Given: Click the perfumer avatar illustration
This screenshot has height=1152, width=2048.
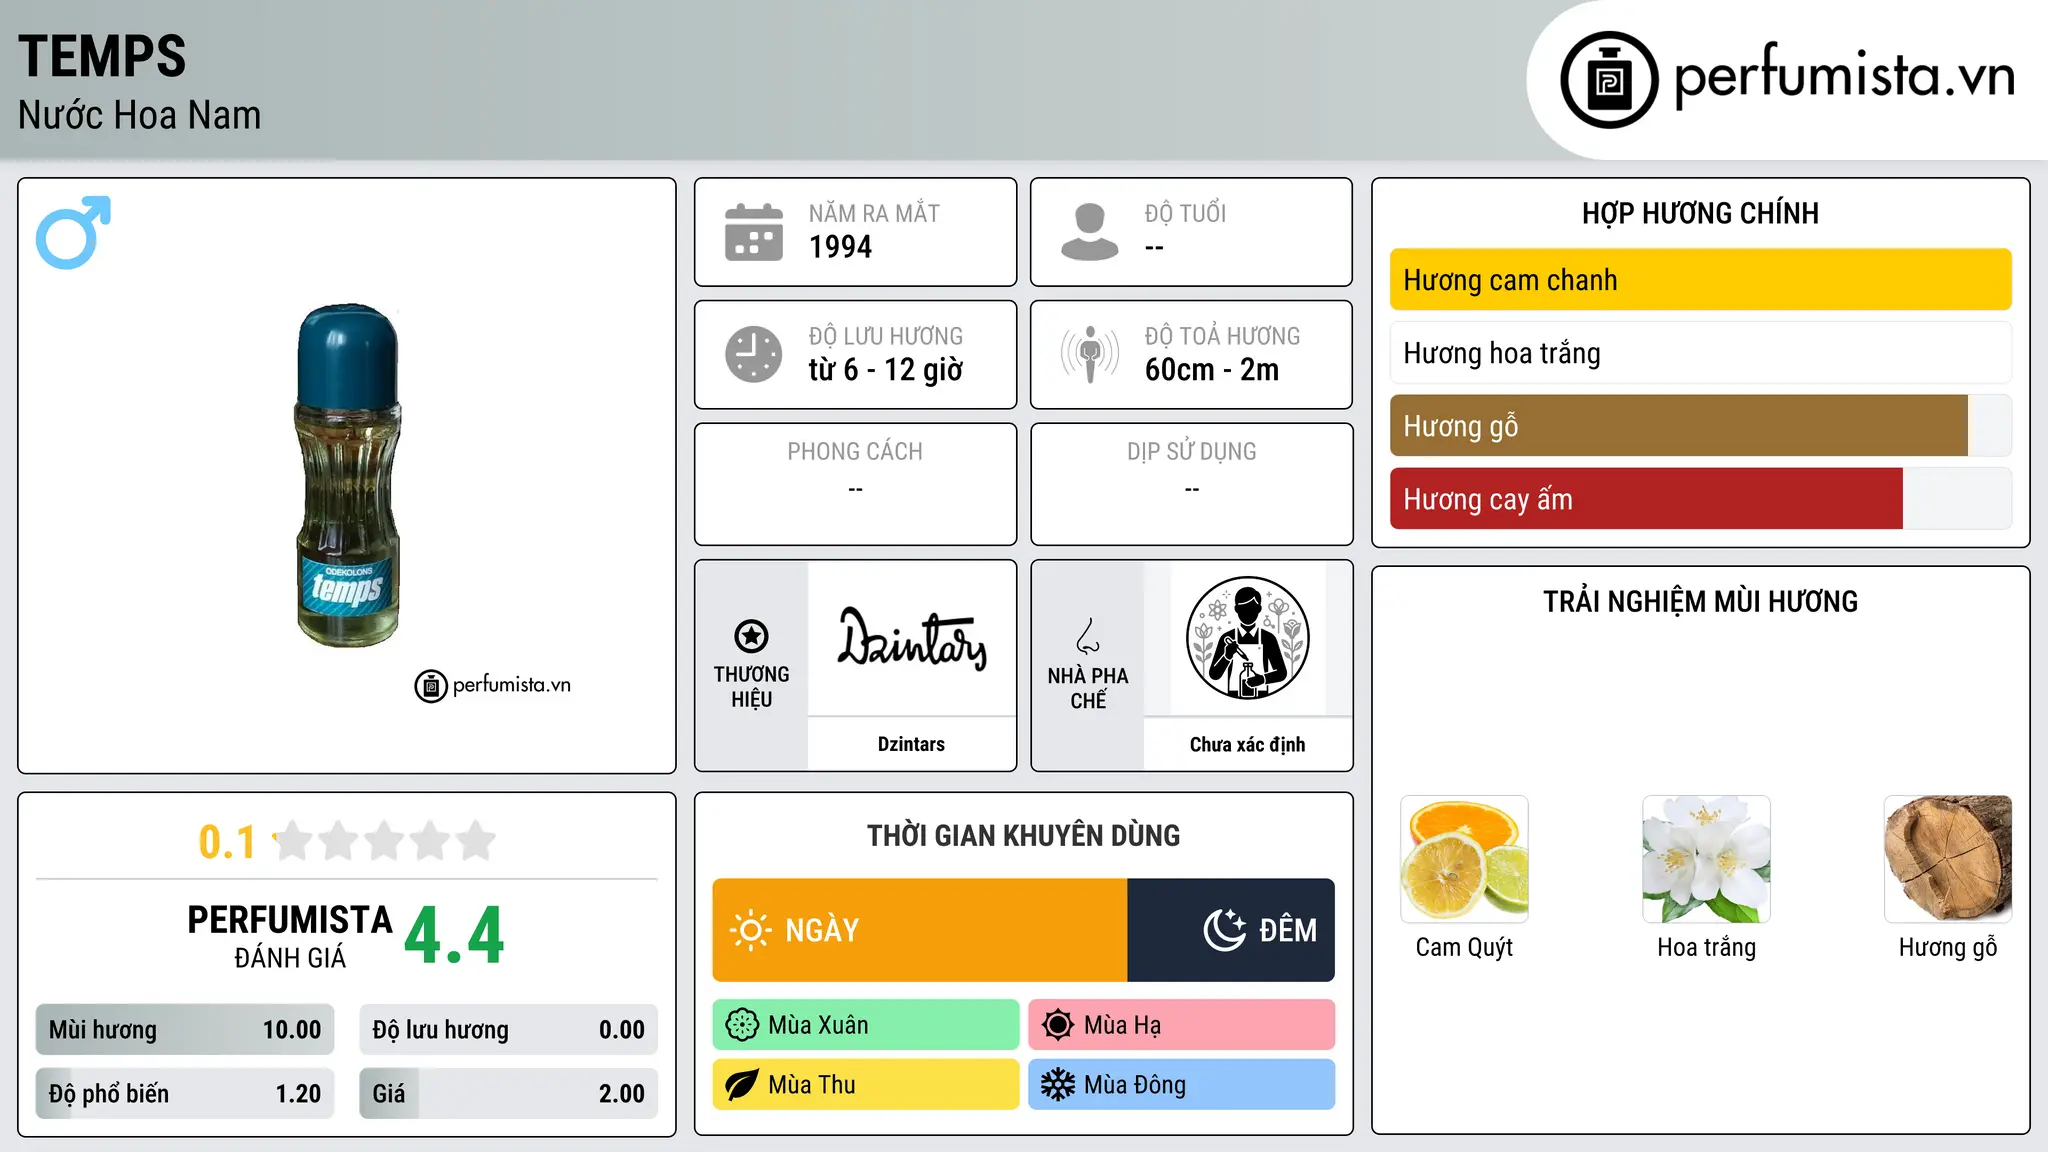Looking at the screenshot, I should click(1247, 638).
